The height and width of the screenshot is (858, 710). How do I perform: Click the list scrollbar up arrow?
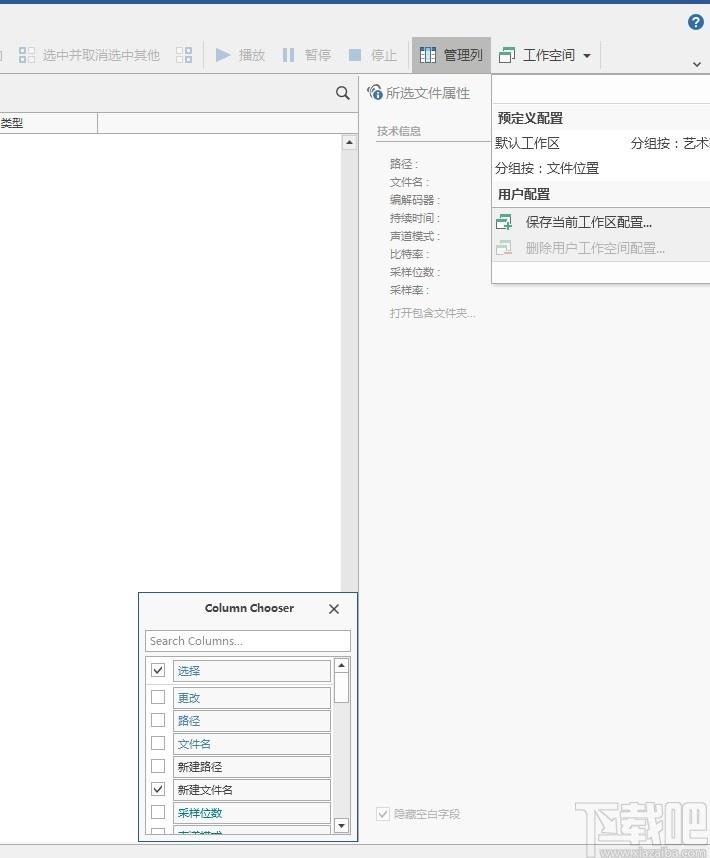(x=350, y=143)
